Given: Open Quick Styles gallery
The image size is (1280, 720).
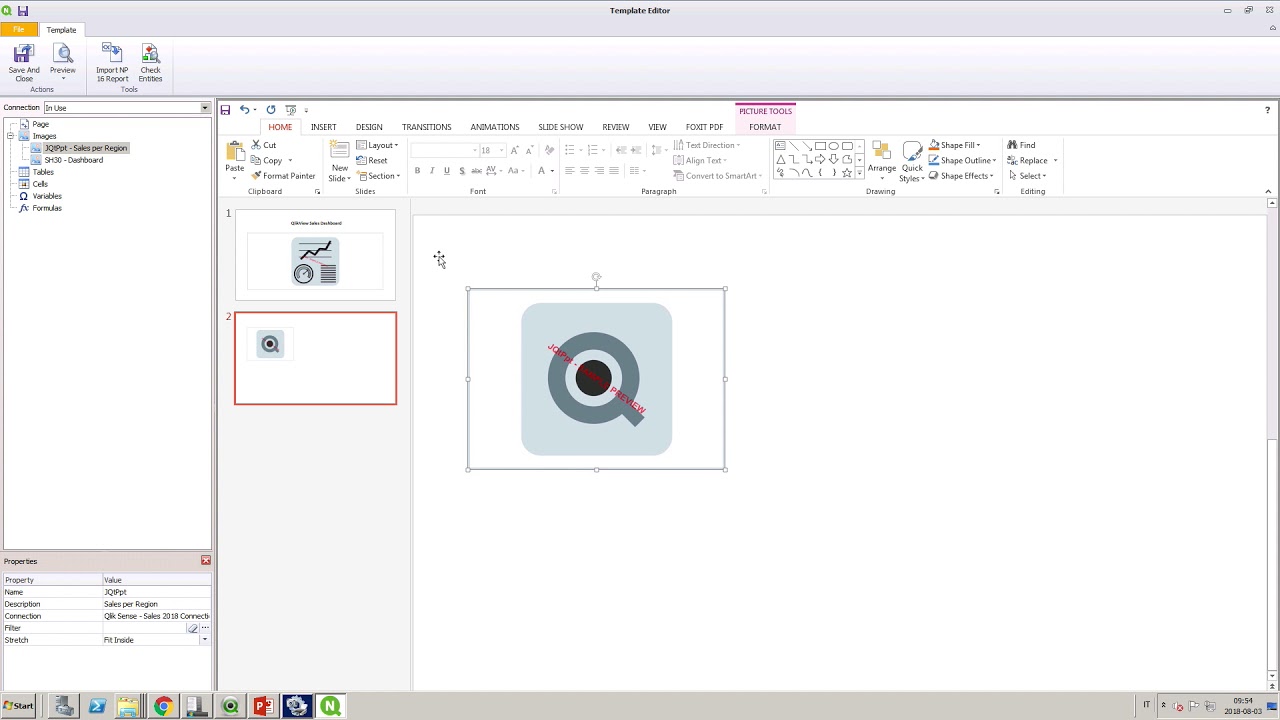Looking at the screenshot, I should coord(912,162).
